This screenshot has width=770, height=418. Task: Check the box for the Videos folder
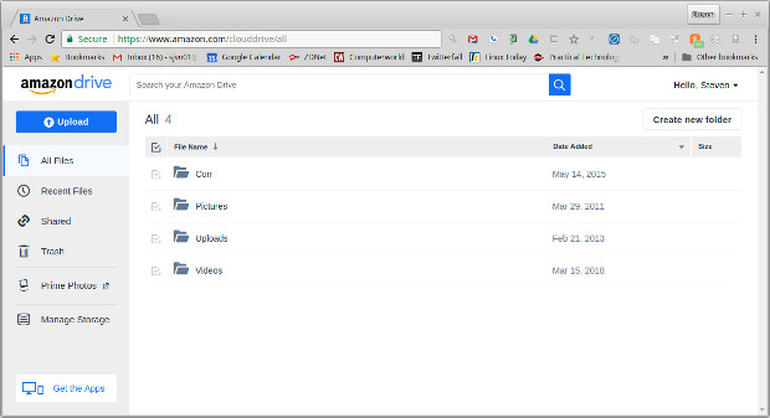[156, 271]
